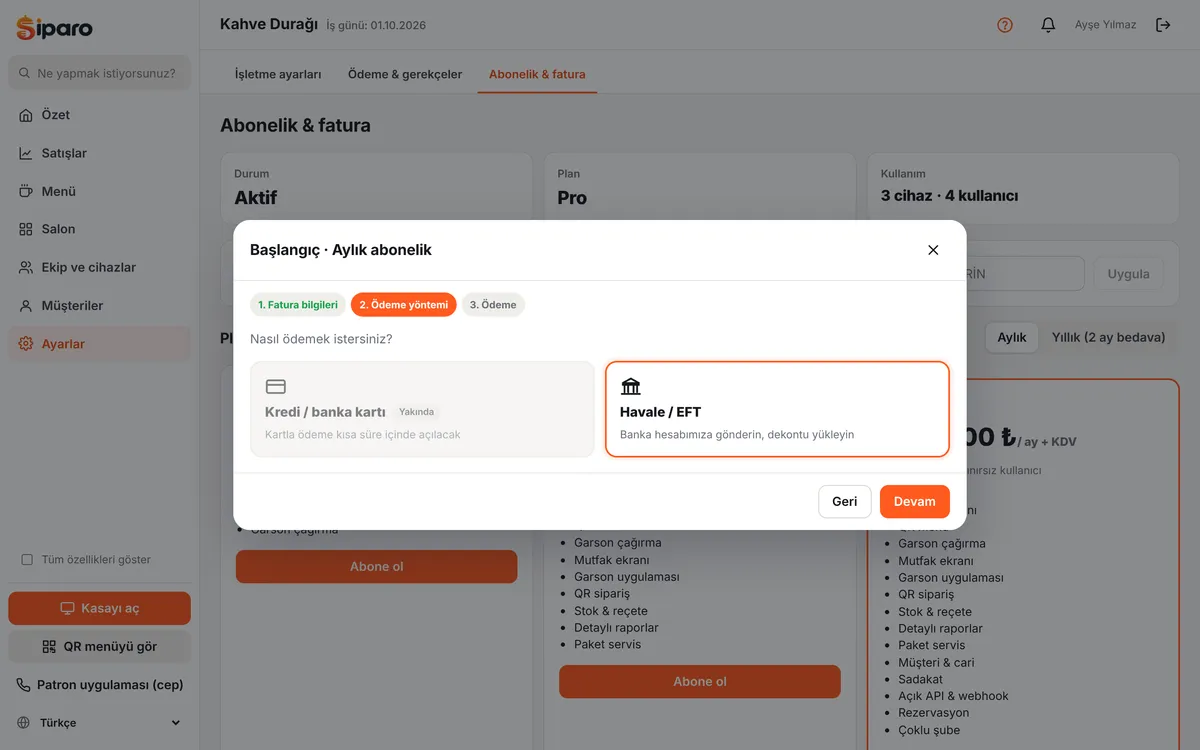Viewport: 1200px width, 750px height.
Task: Click the help question mark icon
Action: pyautogui.click(x=1005, y=25)
